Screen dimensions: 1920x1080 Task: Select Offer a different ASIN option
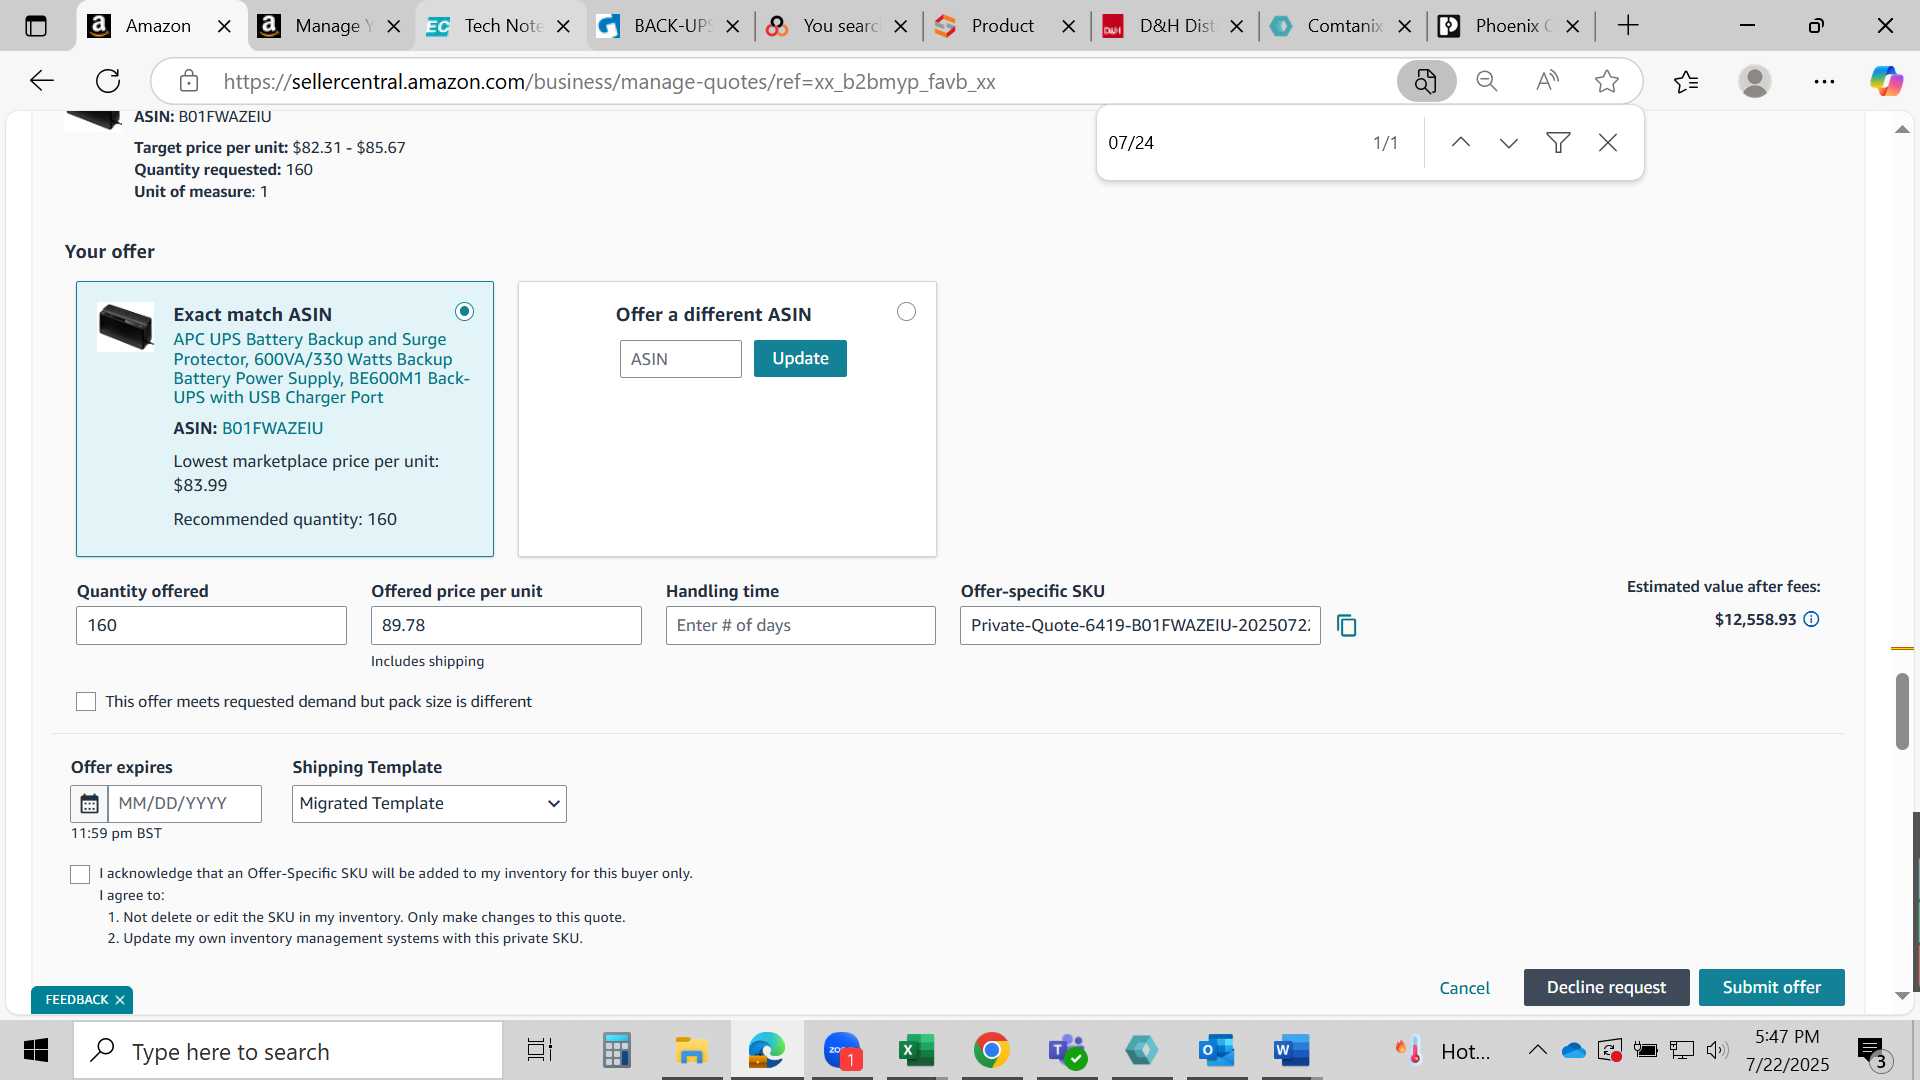point(906,312)
